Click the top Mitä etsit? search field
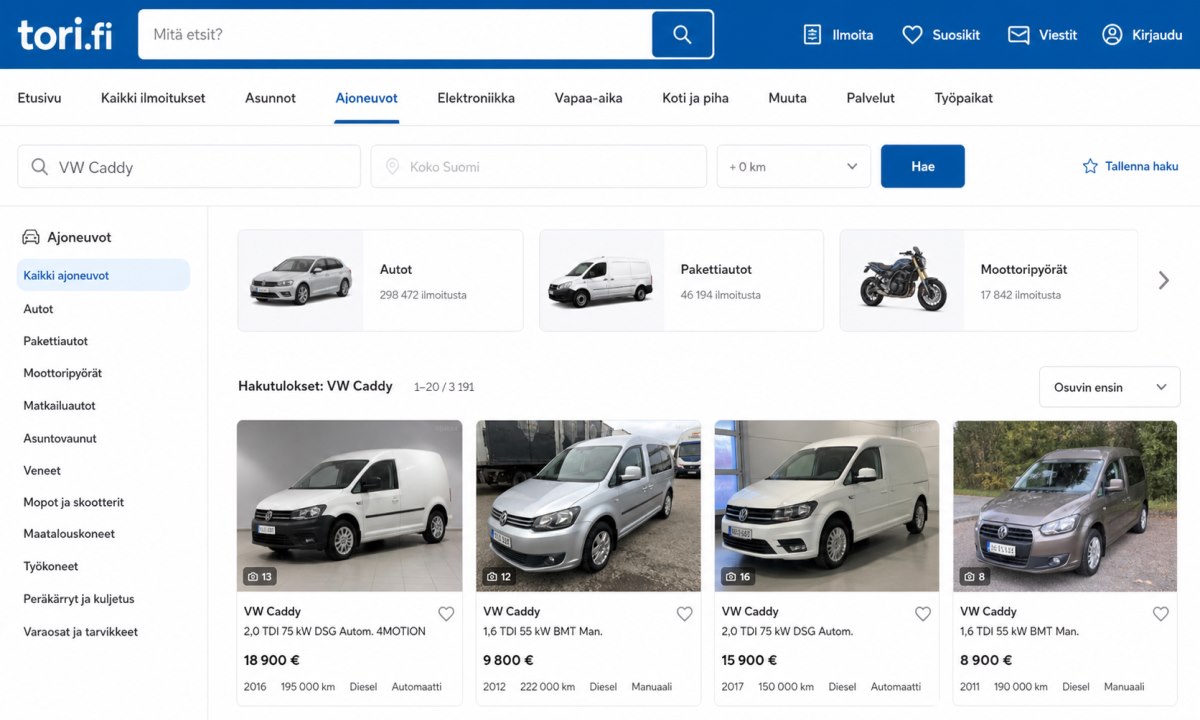 395,35
